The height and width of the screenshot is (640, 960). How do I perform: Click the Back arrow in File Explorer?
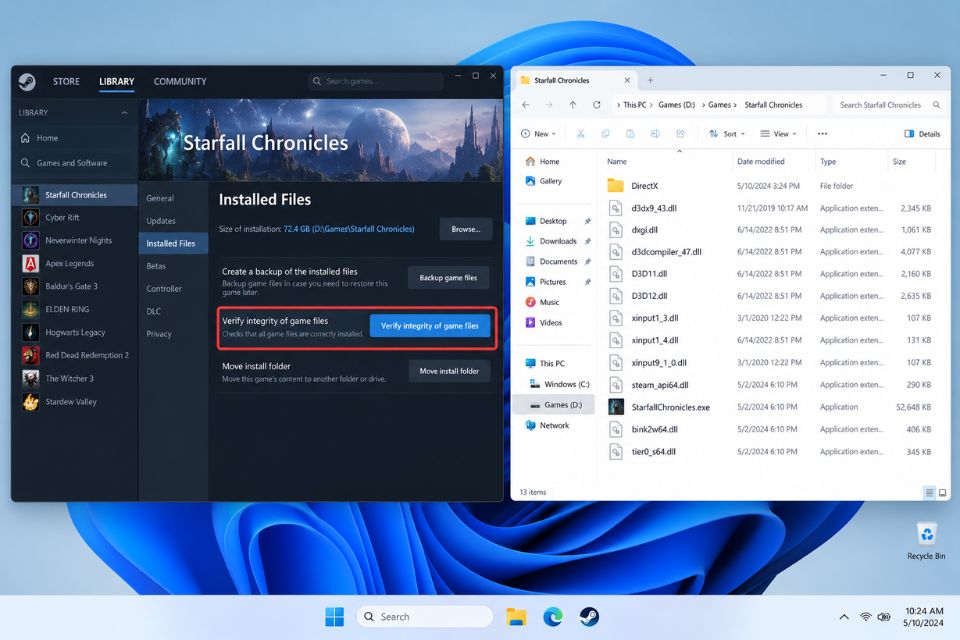pos(526,105)
